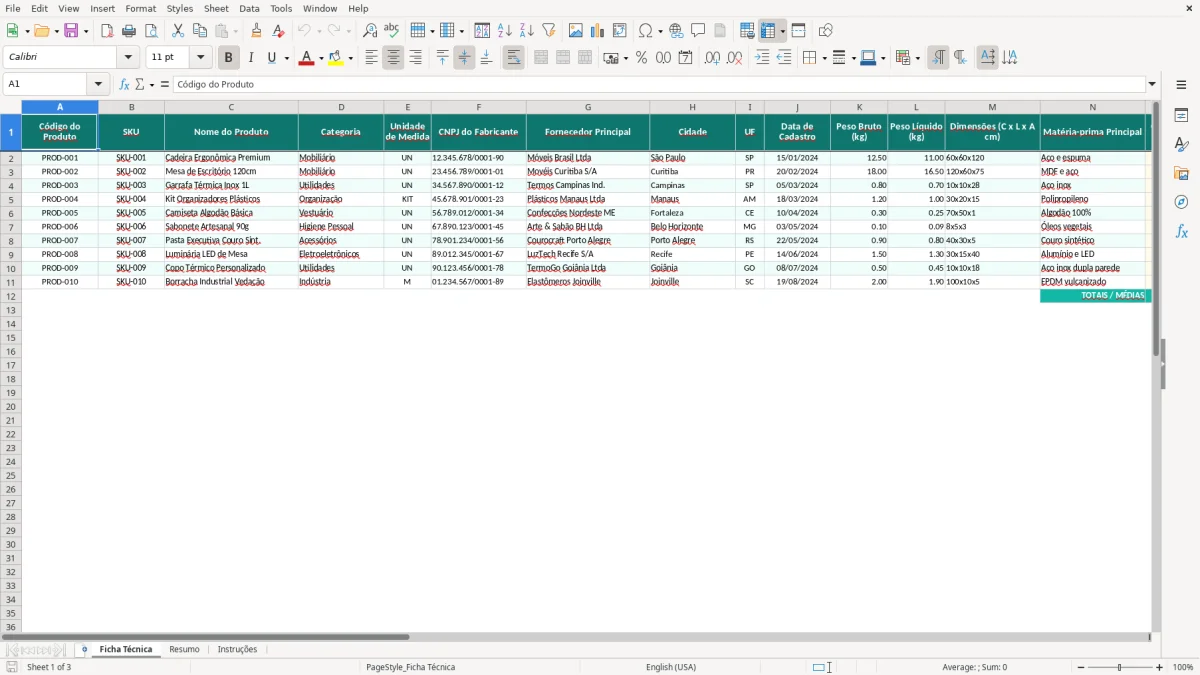Click the Split Window icon
The height and width of the screenshot is (675, 1200).
coord(799,31)
